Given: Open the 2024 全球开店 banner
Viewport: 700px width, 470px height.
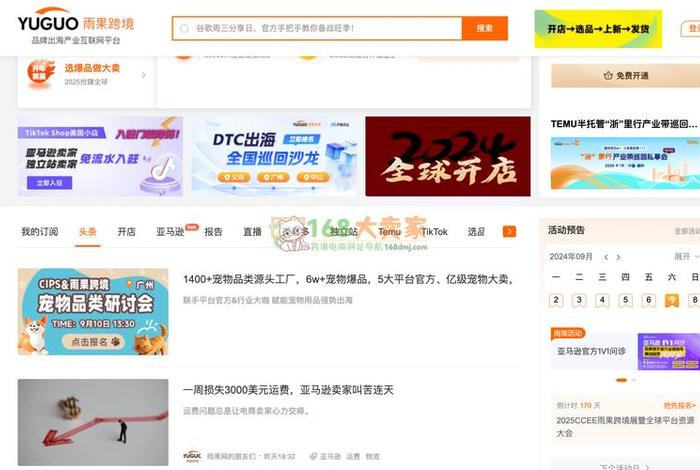Looking at the screenshot, I should click(x=448, y=156).
